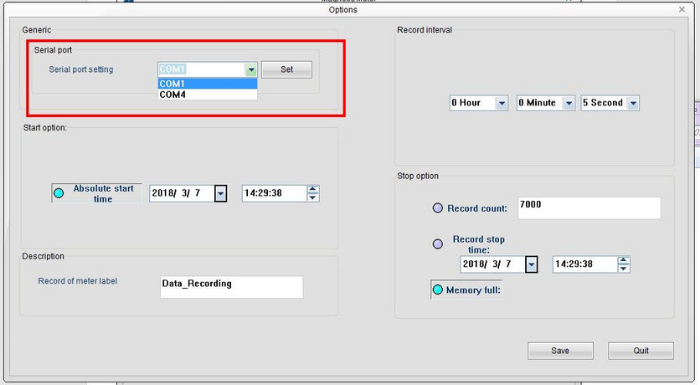Decrease start time with down stepper arrow

click(x=313, y=197)
